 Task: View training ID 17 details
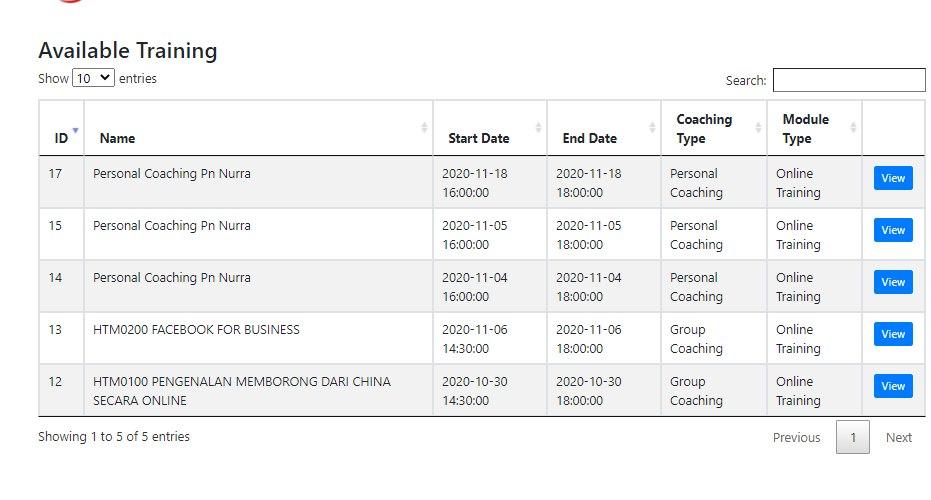(x=893, y=178)
